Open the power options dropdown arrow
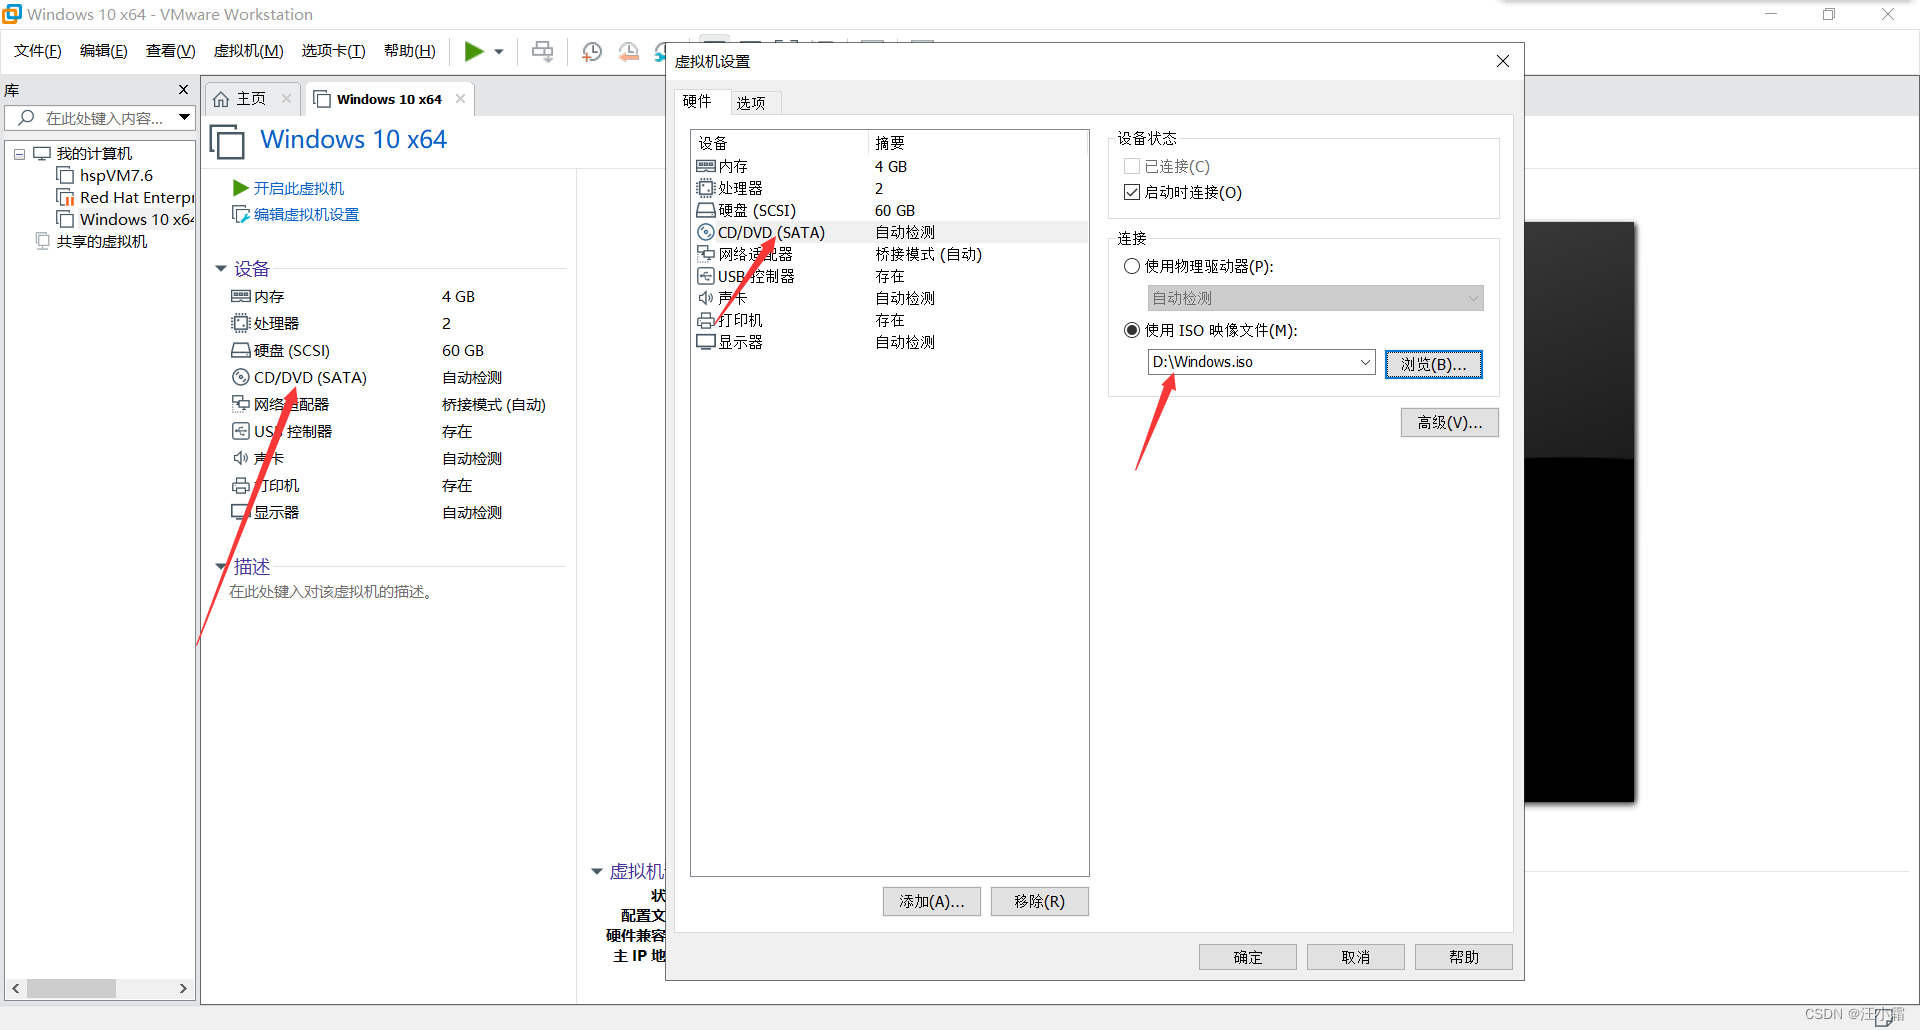 (499, 52)
